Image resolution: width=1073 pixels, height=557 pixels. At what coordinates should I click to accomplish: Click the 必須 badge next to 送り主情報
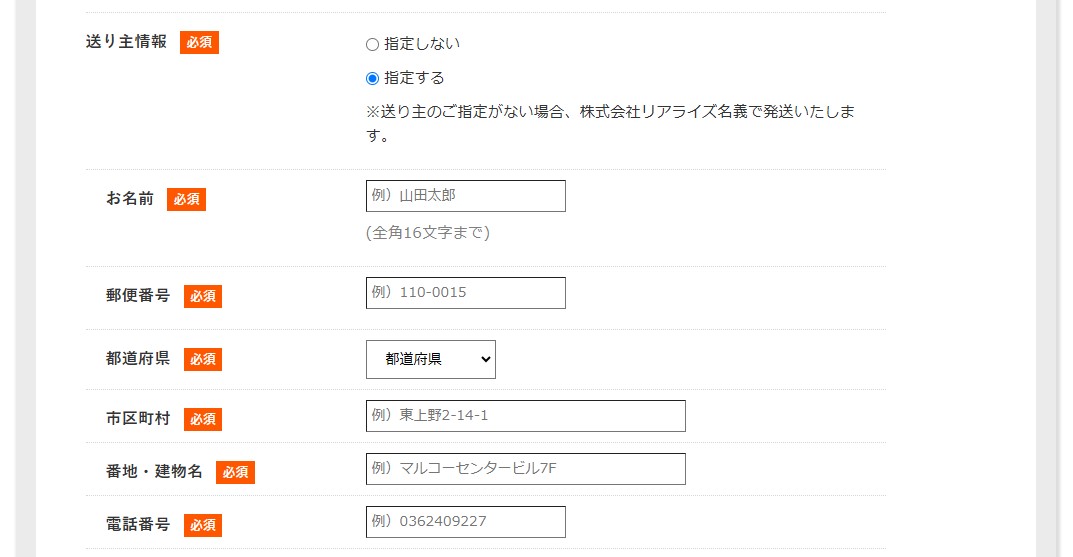click(199, 42)
